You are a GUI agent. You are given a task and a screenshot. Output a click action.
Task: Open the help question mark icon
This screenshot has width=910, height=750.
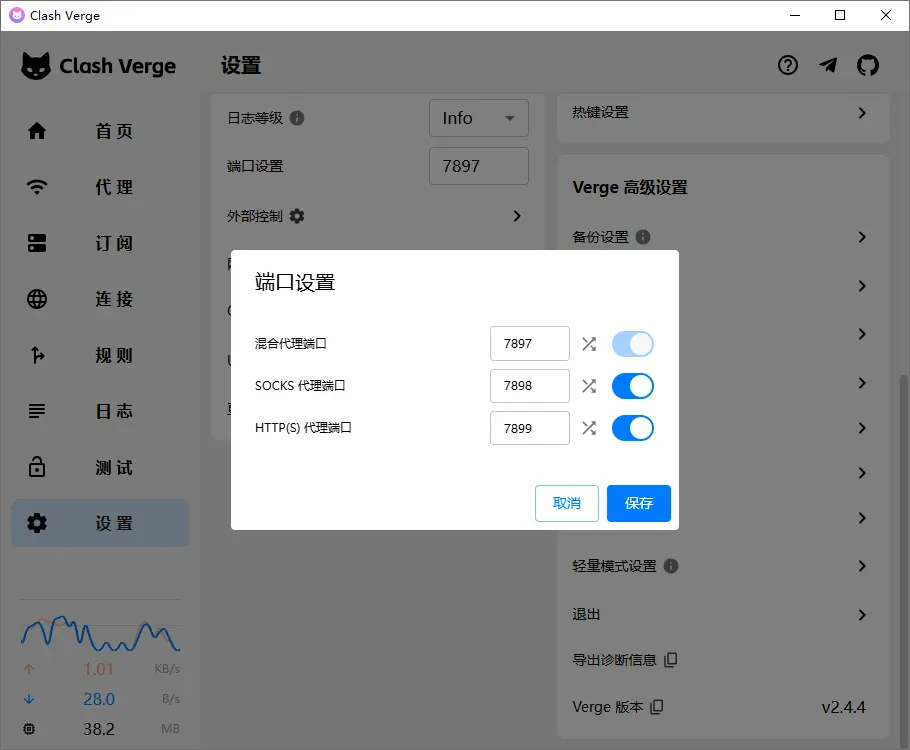click(x=788, y=65)
